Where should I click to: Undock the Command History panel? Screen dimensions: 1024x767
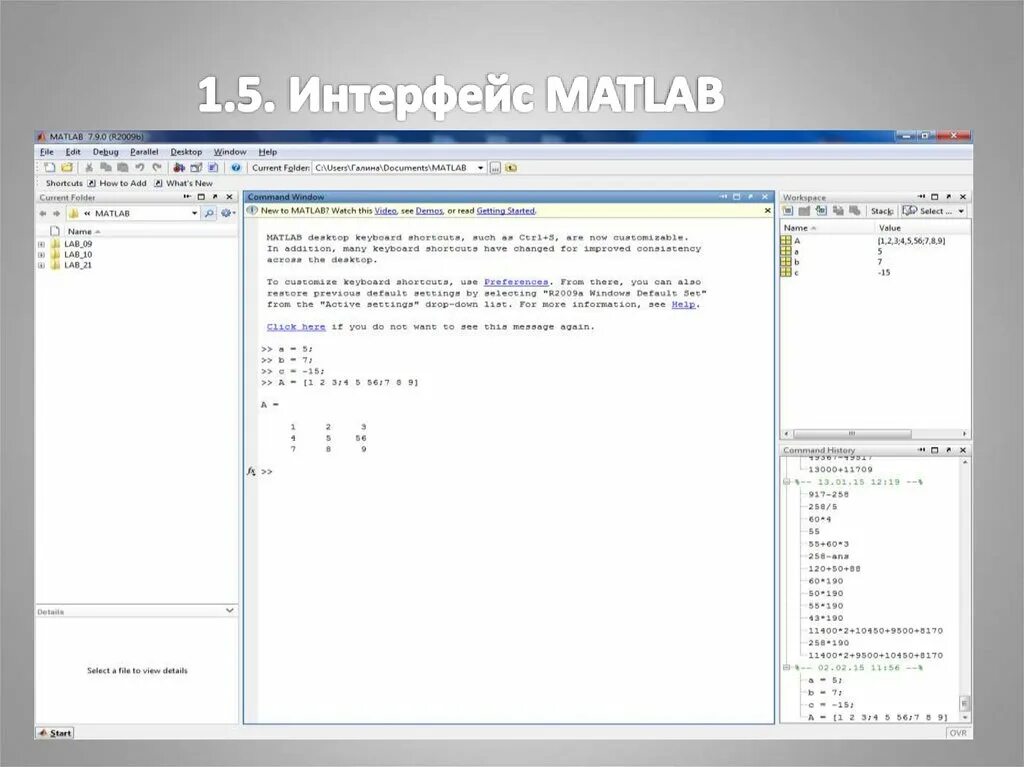click(x=949, y=450)
